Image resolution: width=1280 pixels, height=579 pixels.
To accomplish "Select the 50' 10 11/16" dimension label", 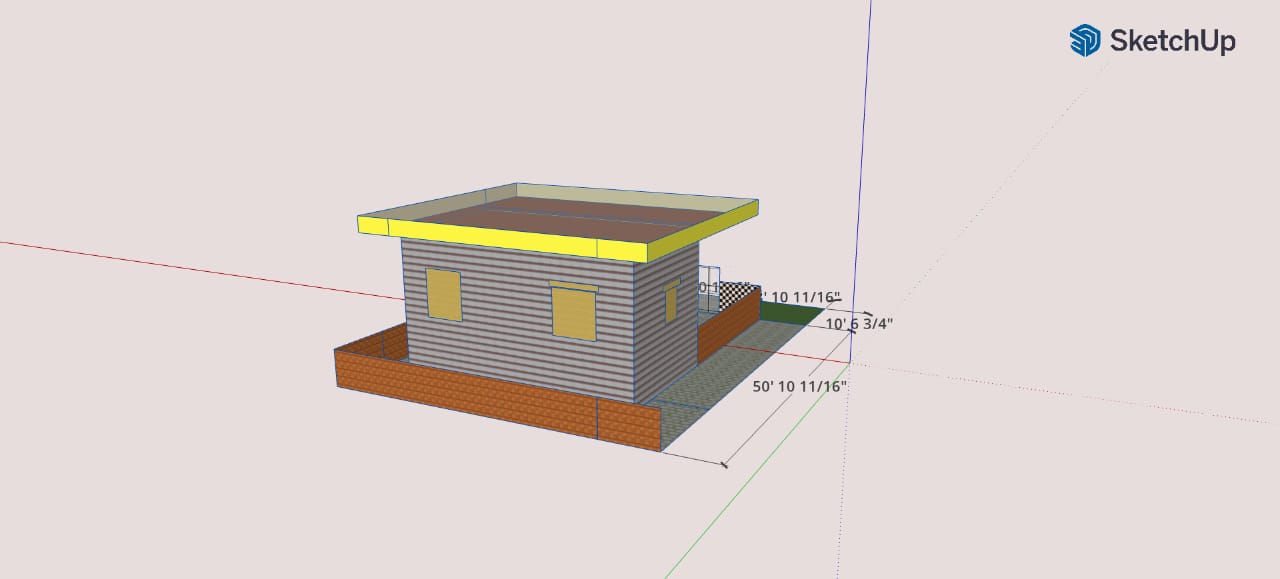I will point(800,386).
